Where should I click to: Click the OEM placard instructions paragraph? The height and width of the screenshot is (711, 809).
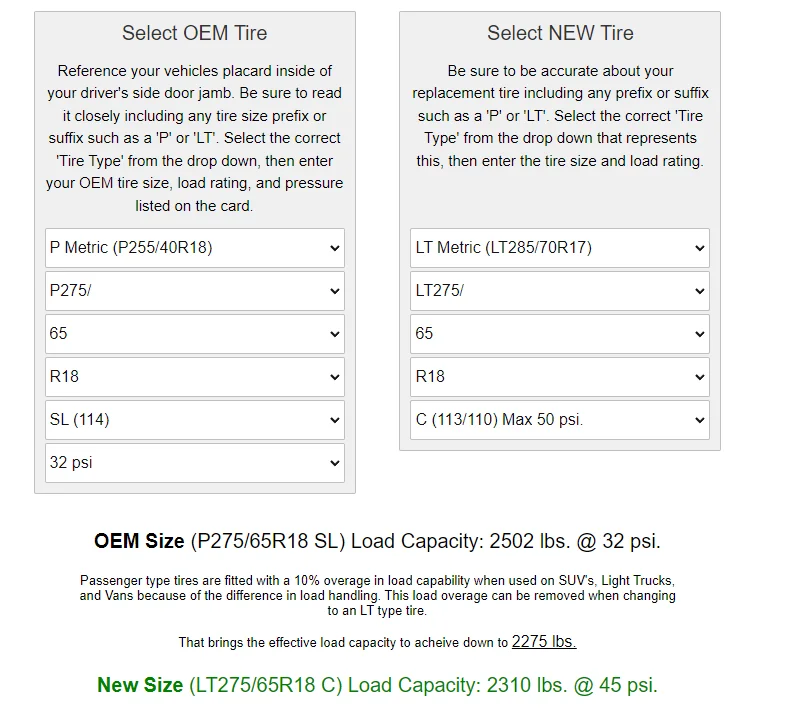[195, 138]
